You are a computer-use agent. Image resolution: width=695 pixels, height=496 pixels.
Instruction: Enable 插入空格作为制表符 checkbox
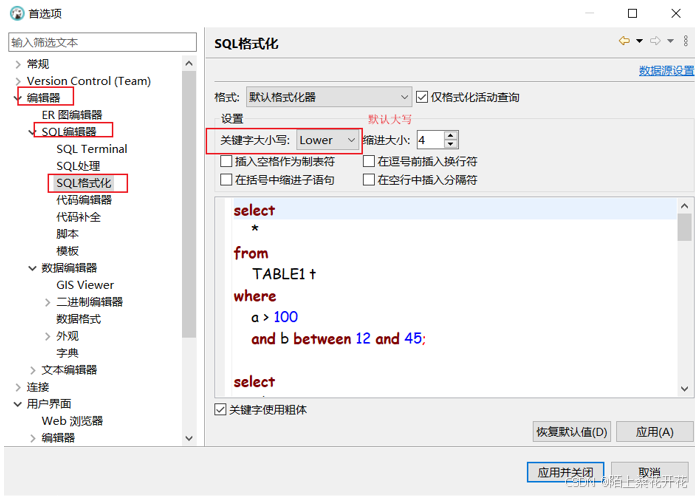pos(226,161)
